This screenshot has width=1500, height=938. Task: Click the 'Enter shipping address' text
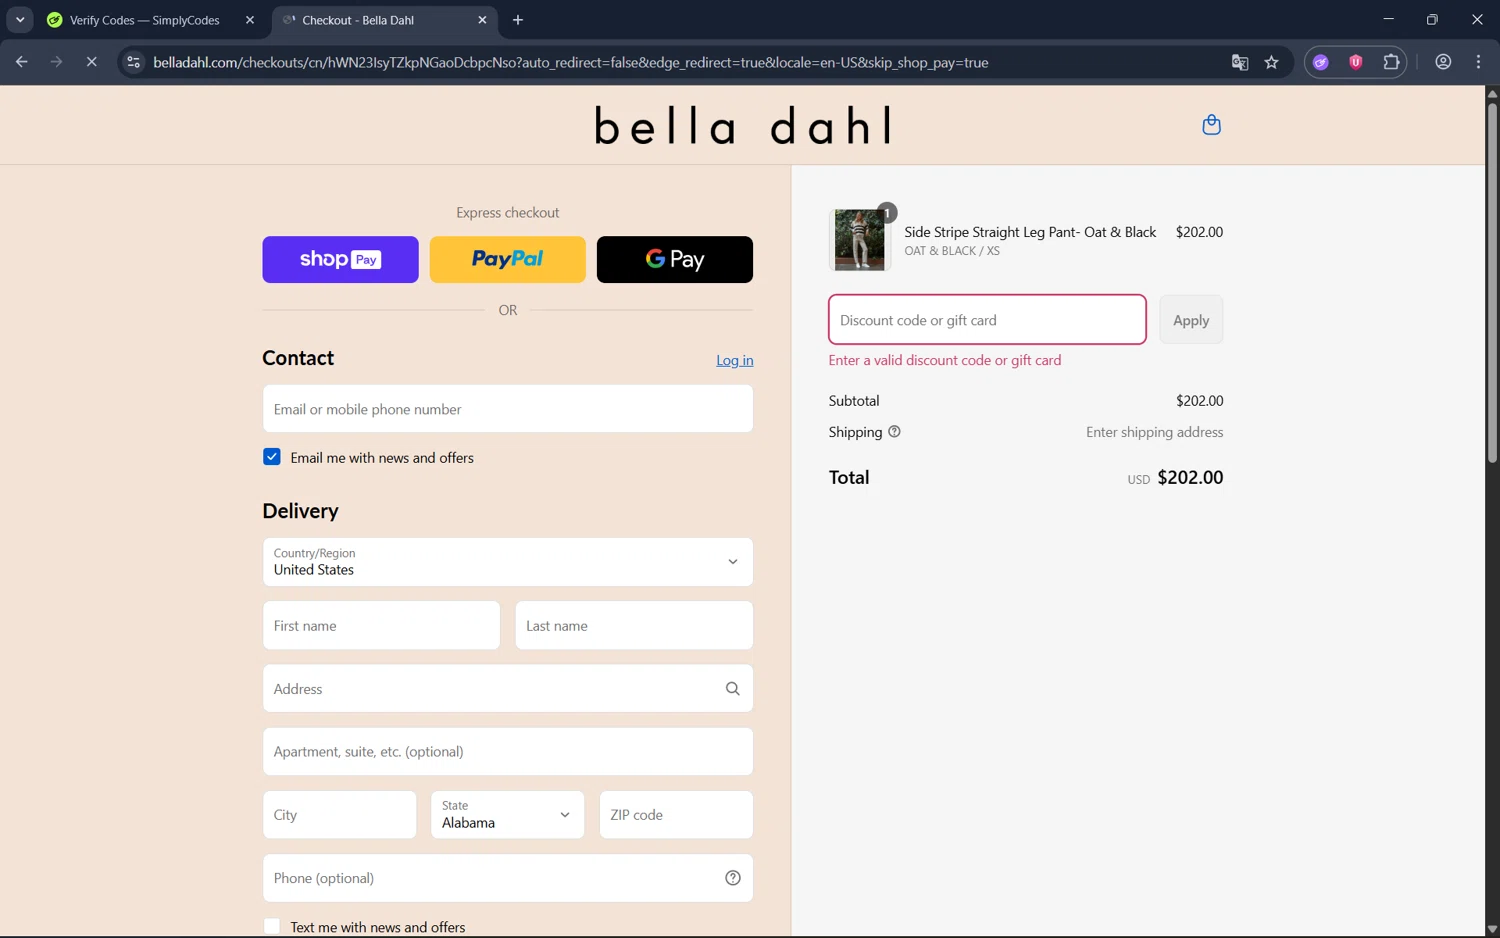(1155, 432)
